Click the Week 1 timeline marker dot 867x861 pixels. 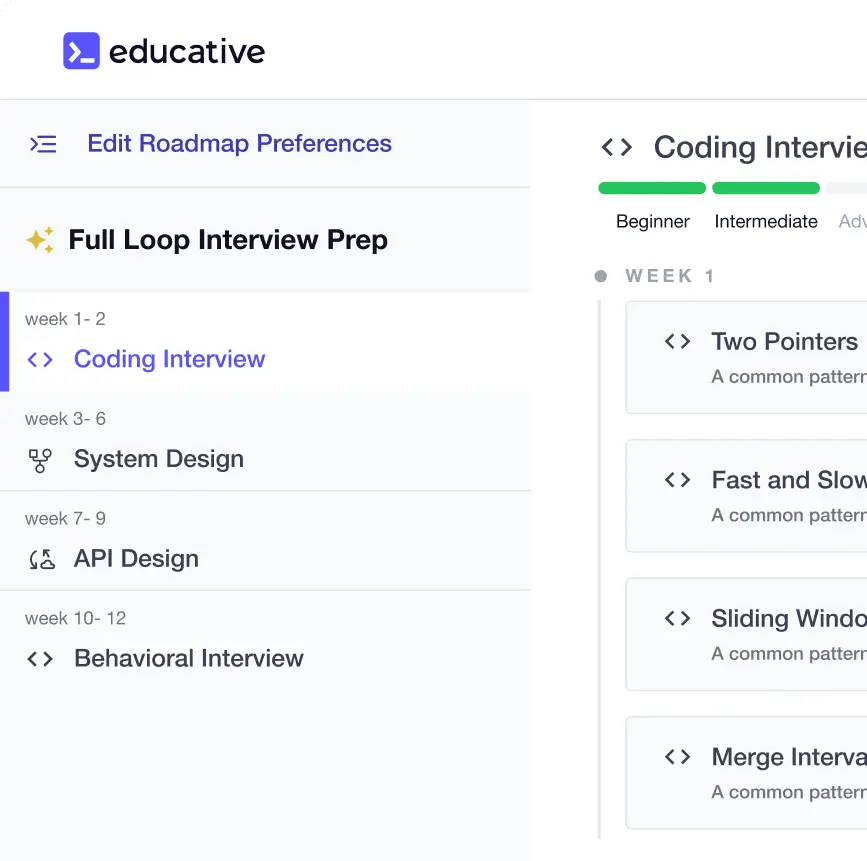[x=600, y=277]
